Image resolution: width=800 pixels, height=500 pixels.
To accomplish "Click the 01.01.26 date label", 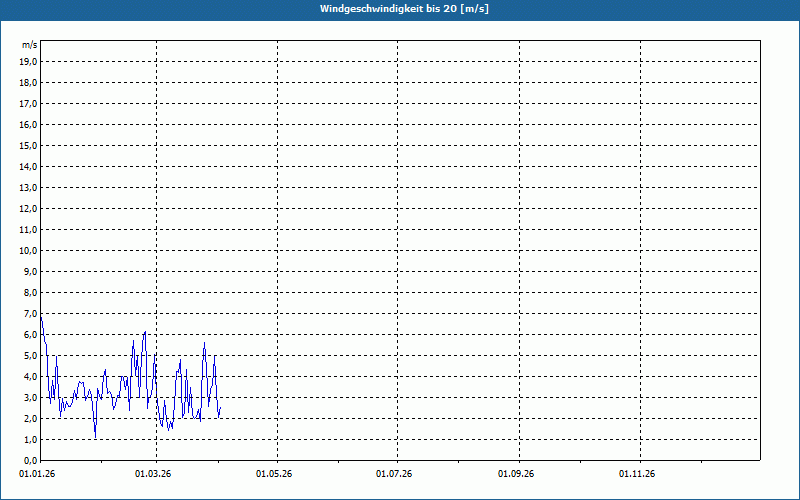I will [37, 474].
